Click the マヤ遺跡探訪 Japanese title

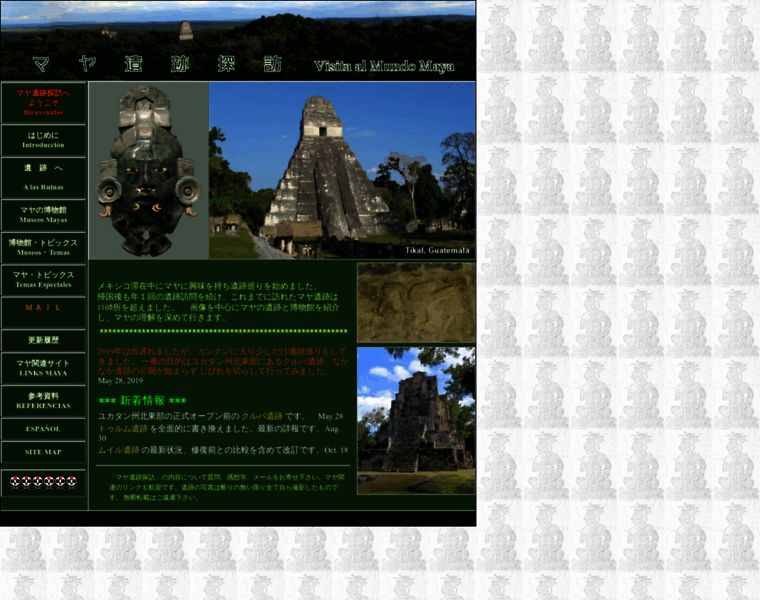157,64
